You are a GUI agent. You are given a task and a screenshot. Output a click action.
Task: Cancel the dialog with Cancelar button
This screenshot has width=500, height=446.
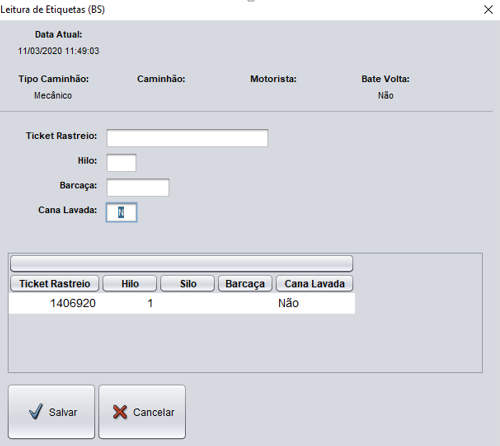coord(142,412)
